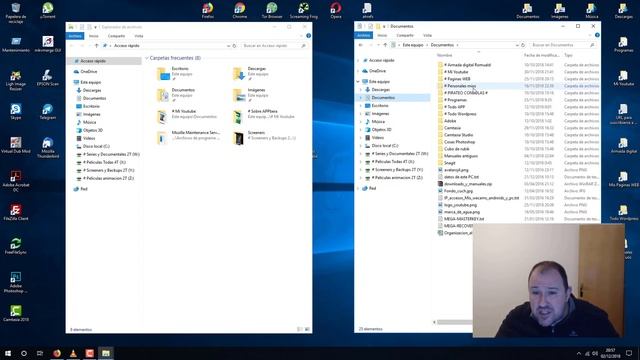This screenshot has width=640, height=360.
Task: Click the horizontal scrollbar in the Documentos window
Action: (x=454, y=322)
